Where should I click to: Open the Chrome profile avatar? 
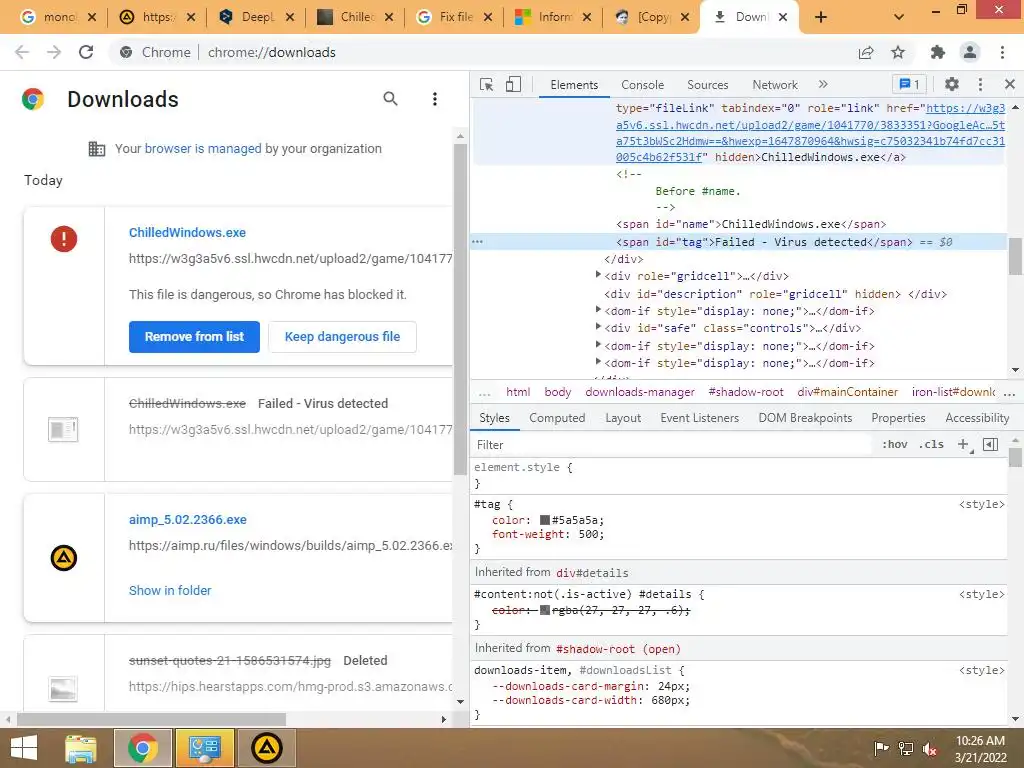click(x=970, y=52)
